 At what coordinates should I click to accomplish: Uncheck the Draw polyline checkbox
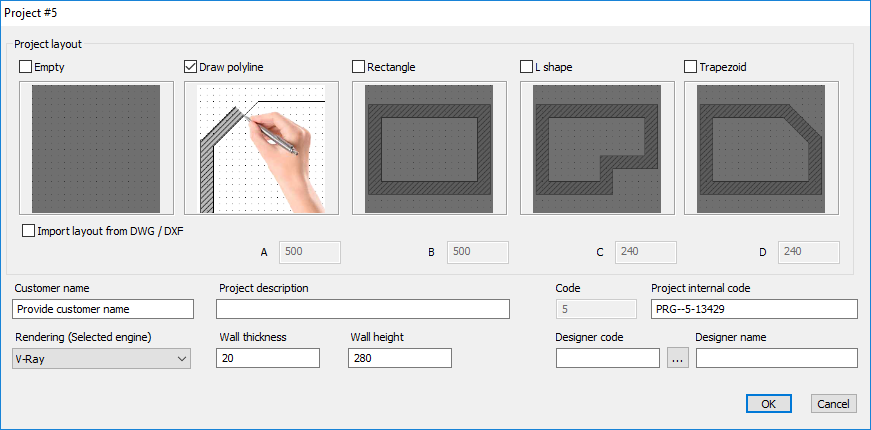191,67
